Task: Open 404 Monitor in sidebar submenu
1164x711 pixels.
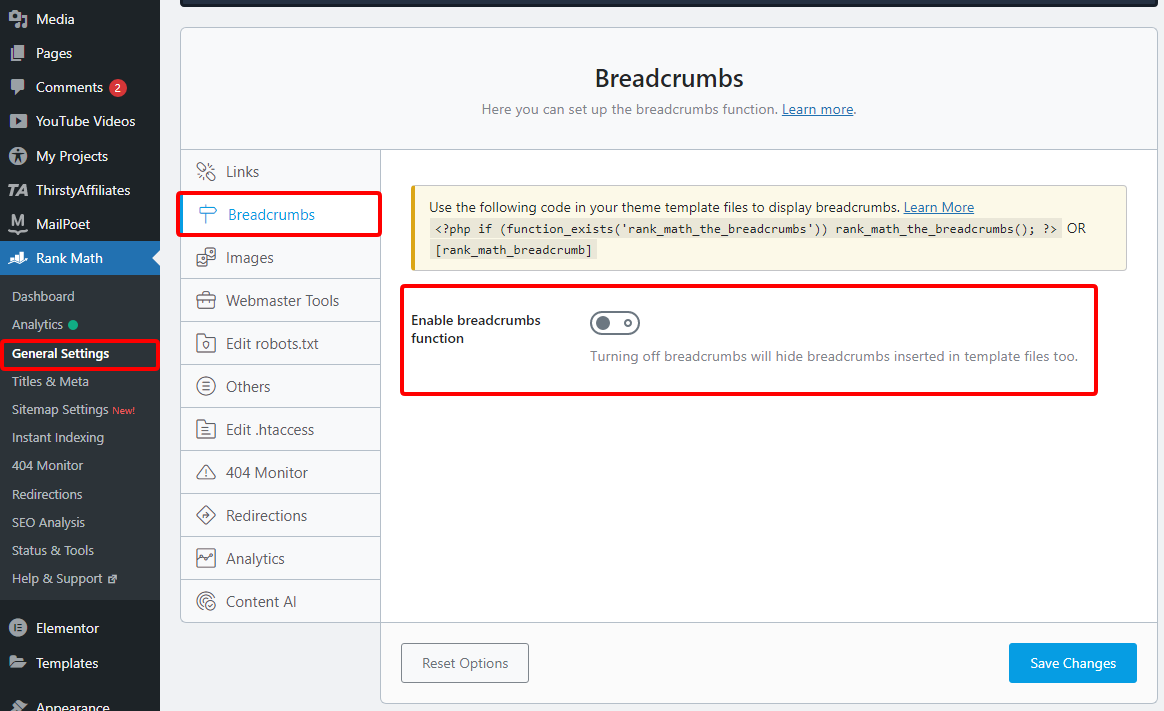Action: point(48,466)
